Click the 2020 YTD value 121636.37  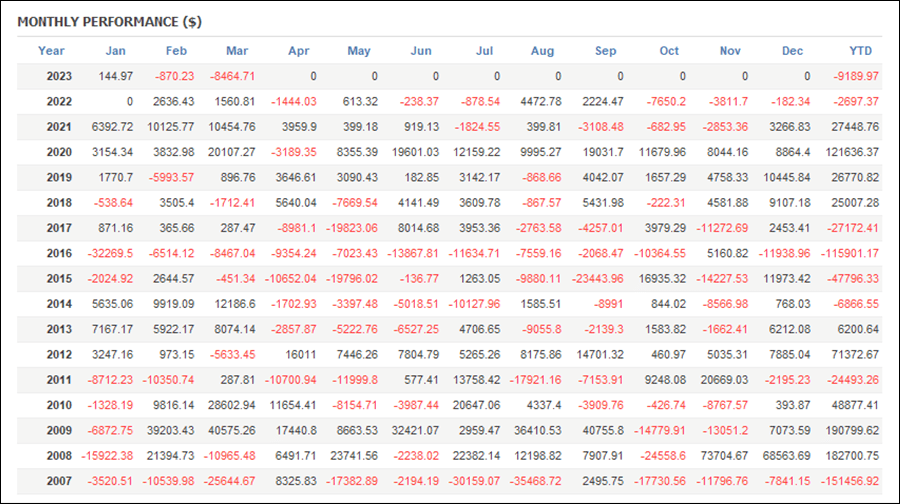tap(852, 152)
